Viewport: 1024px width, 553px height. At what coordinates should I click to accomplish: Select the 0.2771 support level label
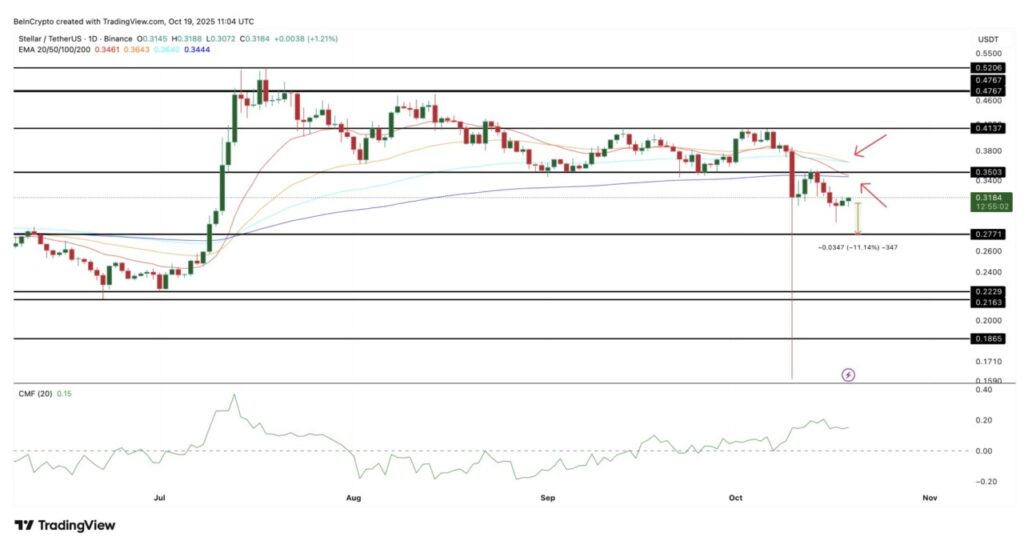(x=987, y=234)
